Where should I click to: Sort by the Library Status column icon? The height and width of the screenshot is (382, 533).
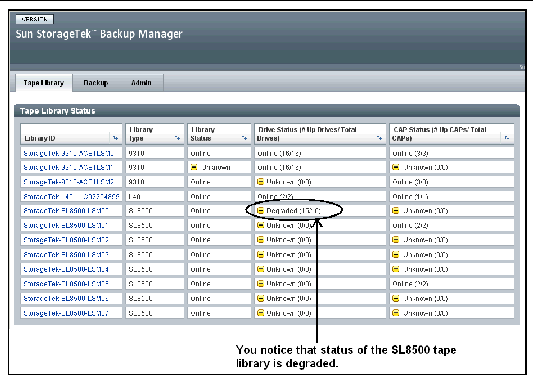(x=244, y=138)
